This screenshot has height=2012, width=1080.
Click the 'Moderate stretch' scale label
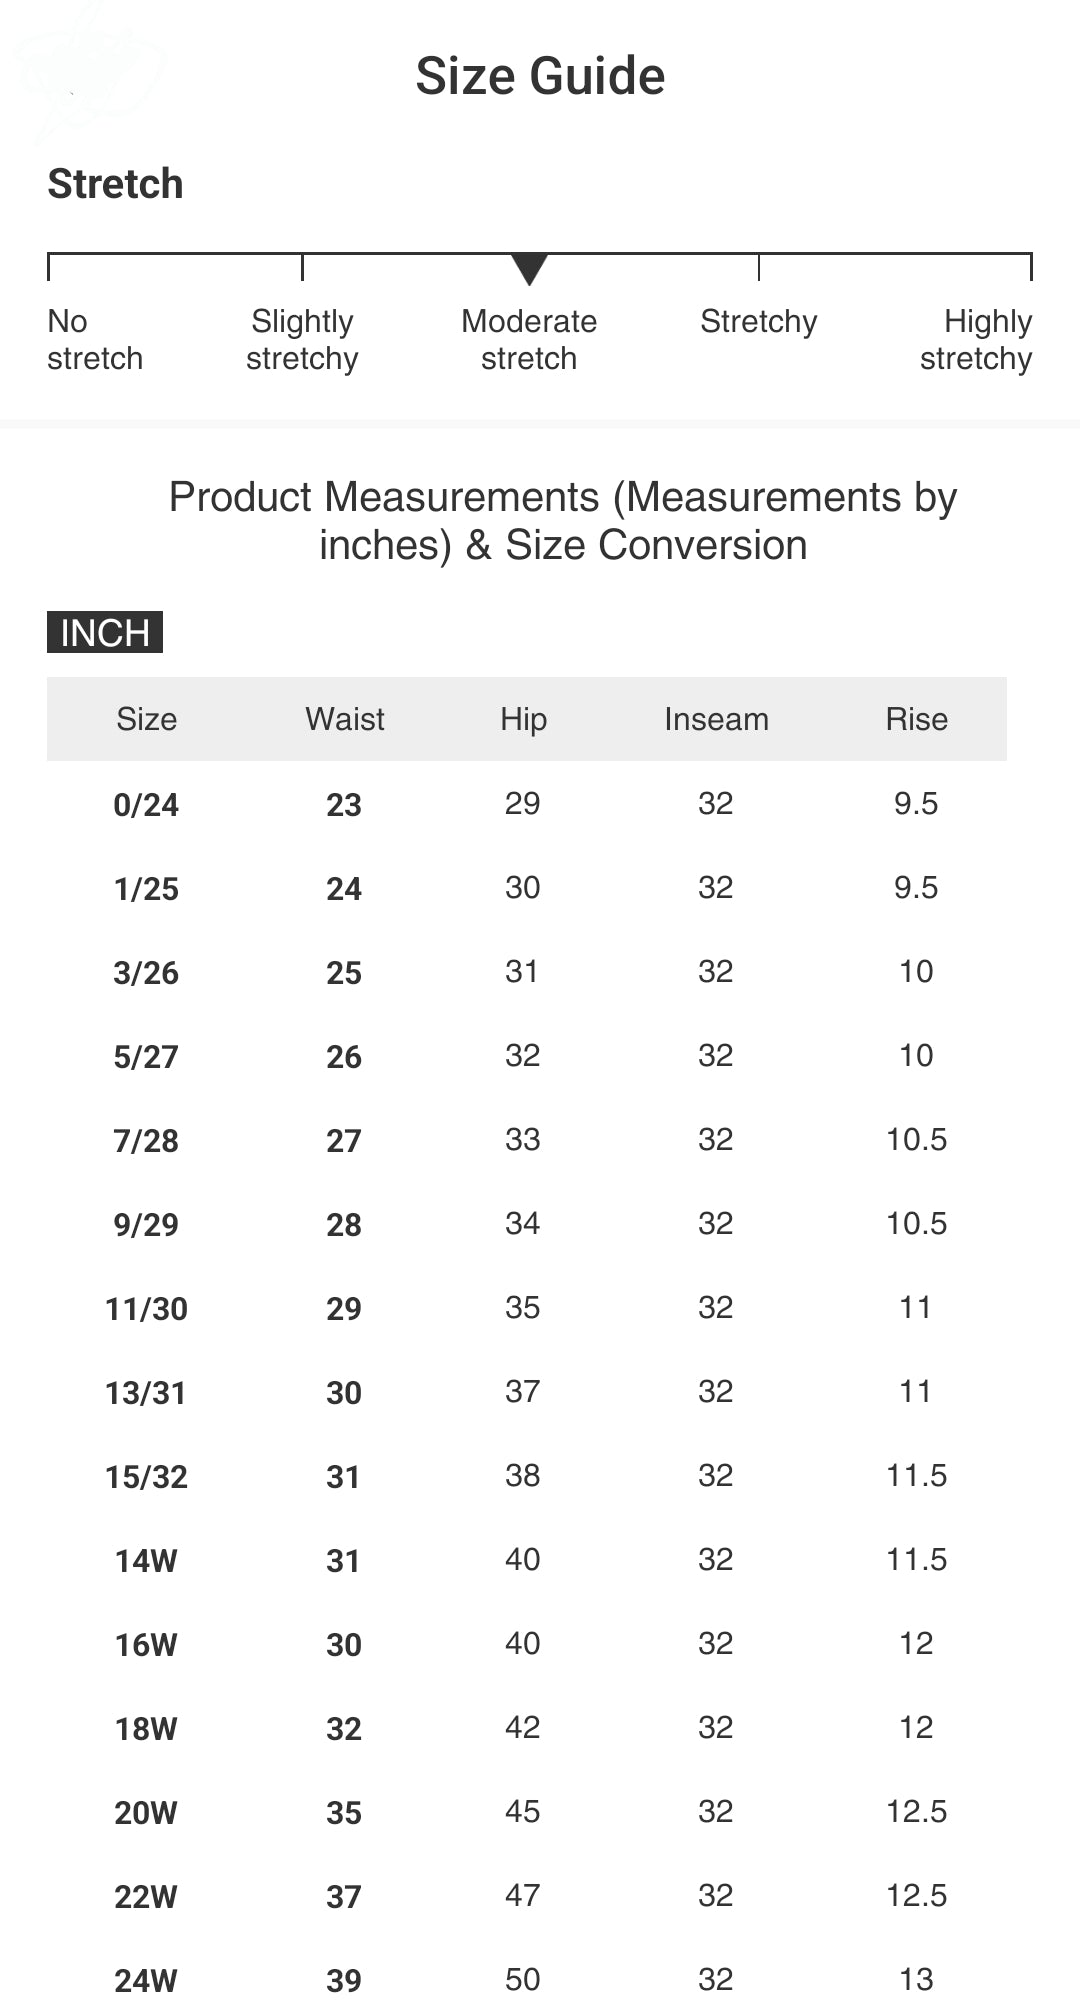tap(529, 340)
